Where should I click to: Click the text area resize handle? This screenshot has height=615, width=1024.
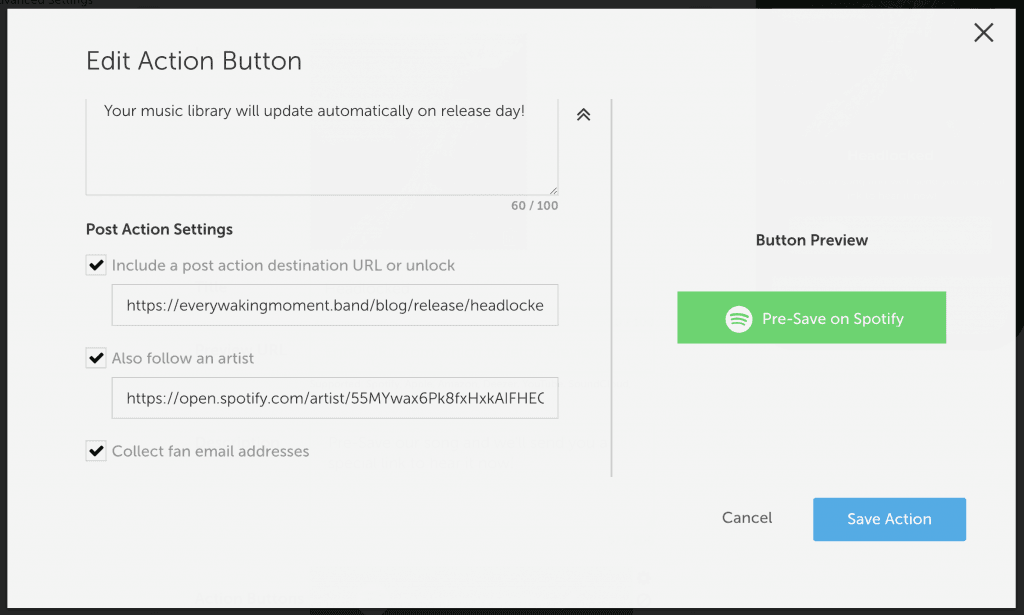click(x=553, y=190)
